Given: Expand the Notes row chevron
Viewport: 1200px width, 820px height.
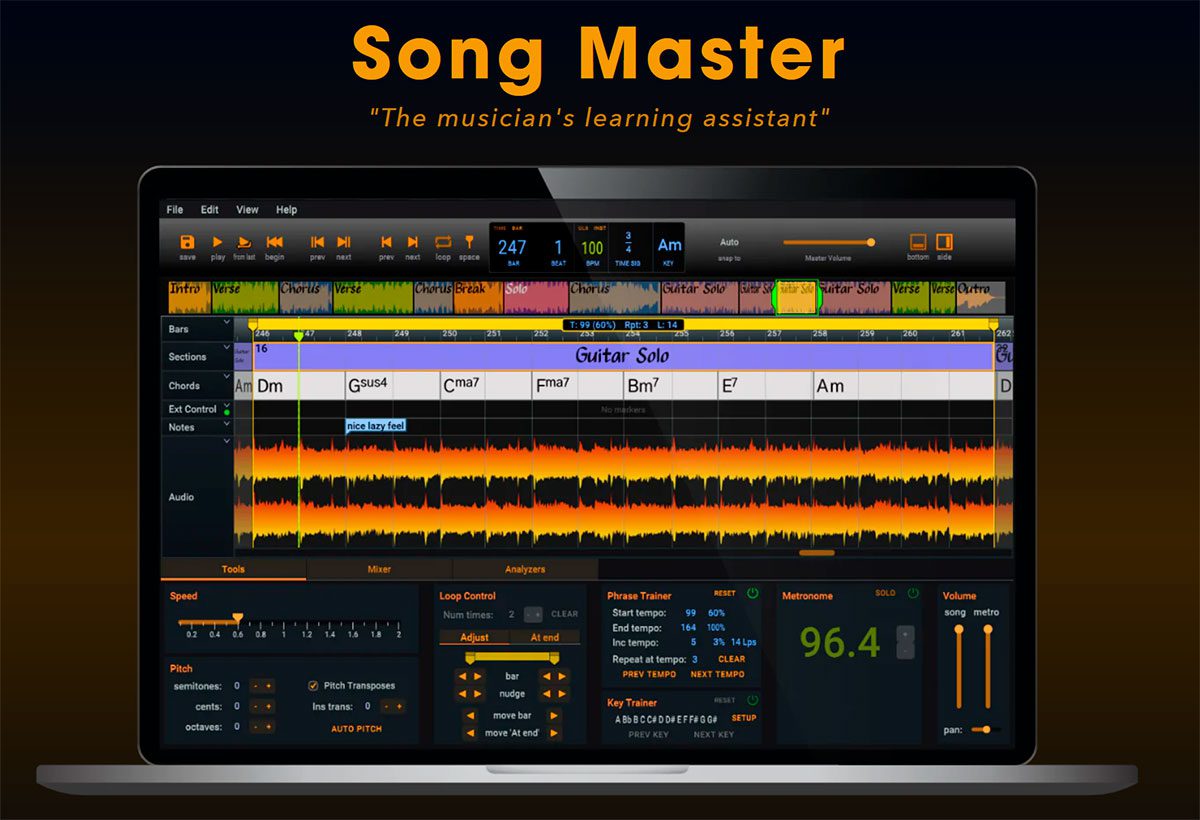Looking at the screenshot, I should pyautogui.click(x=227, y=424).
